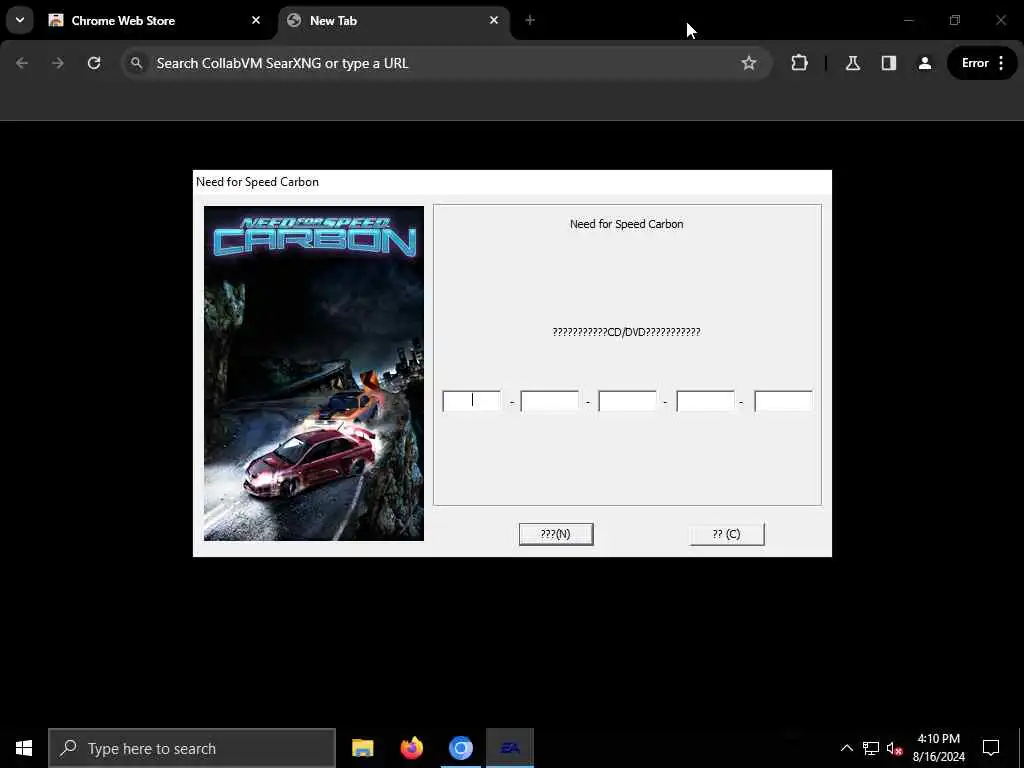The width and height of the screenshot is (1024, 768).
Task: Click the first CD key field
Action: pos(472,401)
